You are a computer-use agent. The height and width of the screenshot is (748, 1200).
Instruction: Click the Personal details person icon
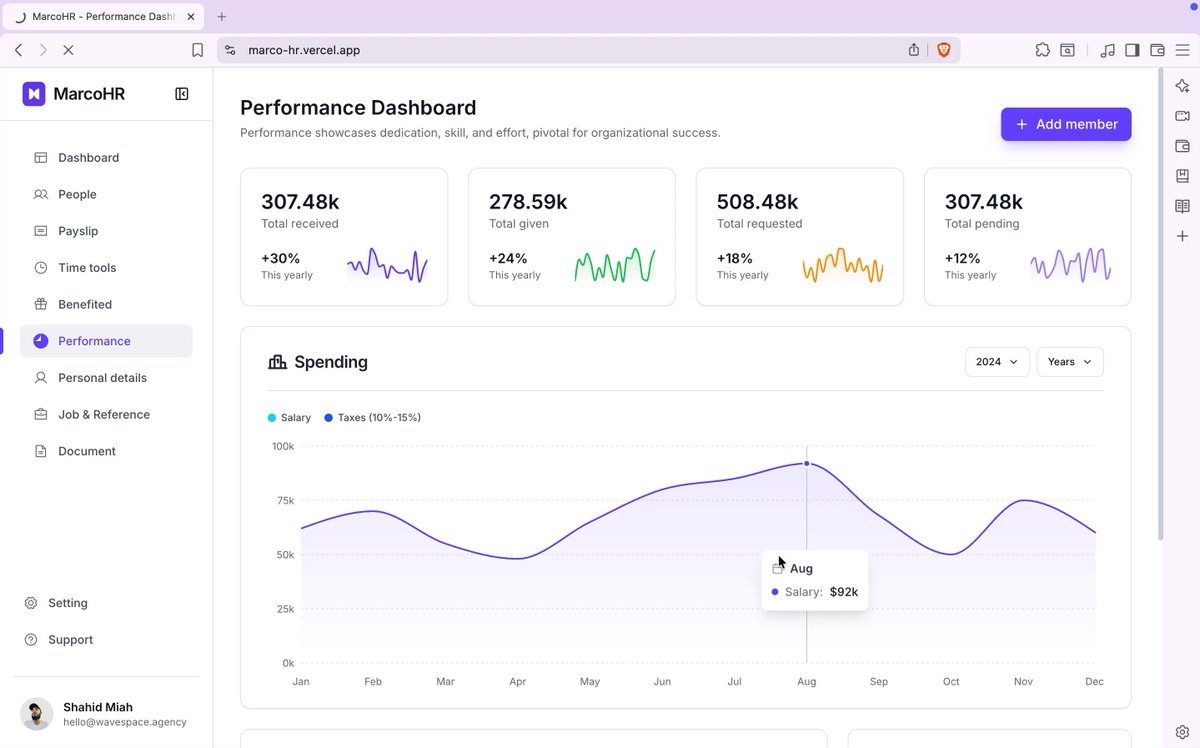[x=41, y=378]
